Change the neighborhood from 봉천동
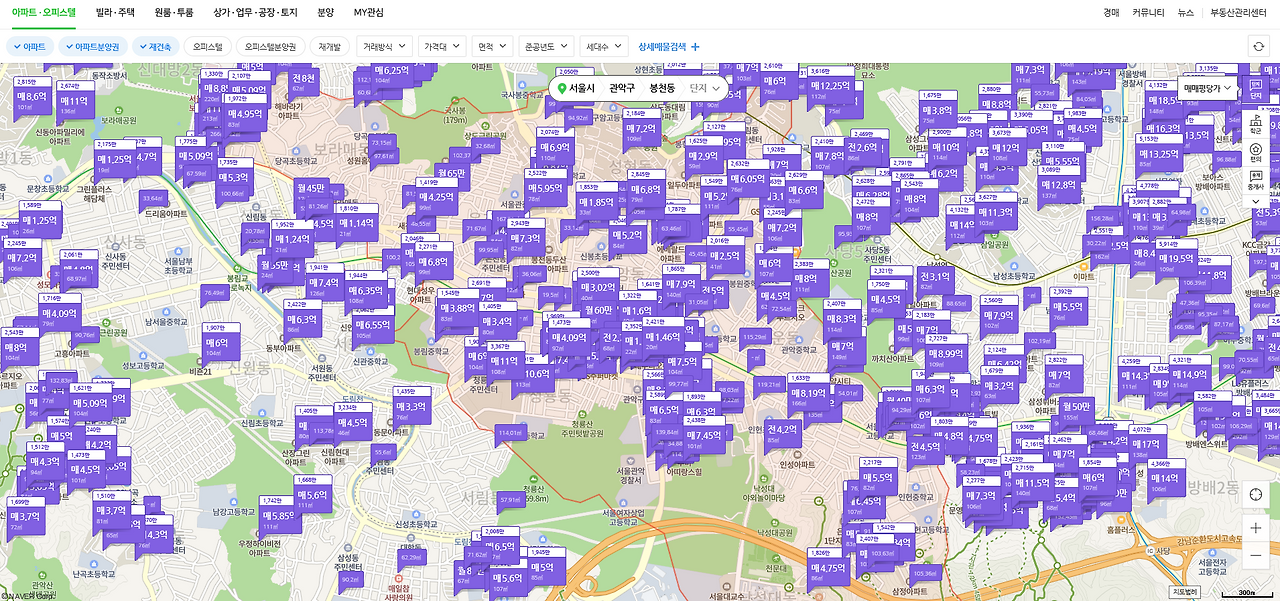Viewport: 1280px width, 601px height. pos(662,88)
